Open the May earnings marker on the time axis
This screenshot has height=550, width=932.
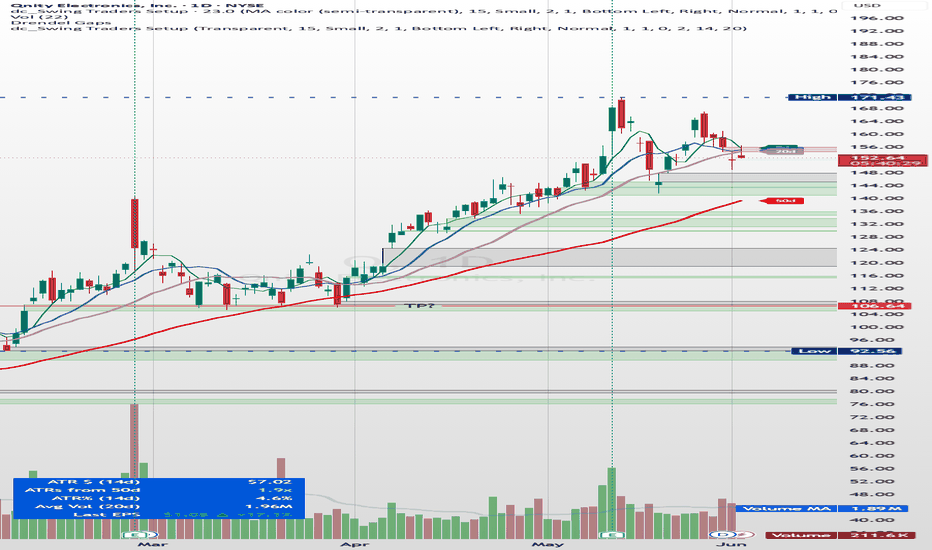pos(612,535)
